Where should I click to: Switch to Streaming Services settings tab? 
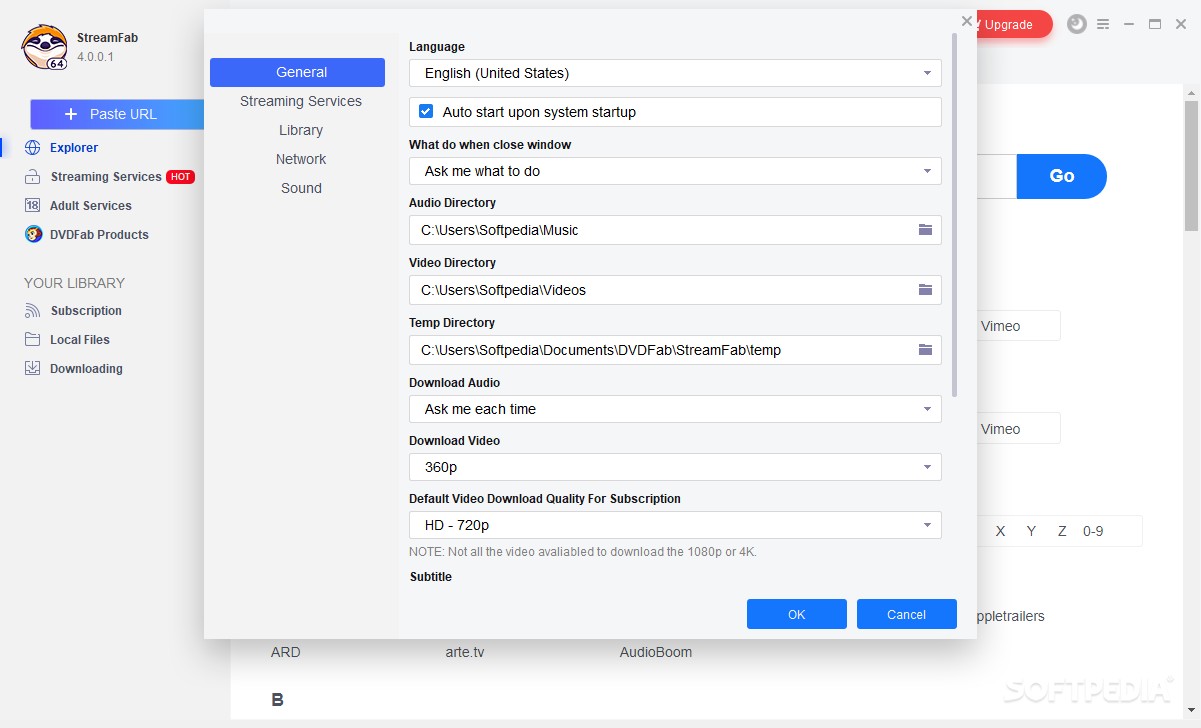301,101
